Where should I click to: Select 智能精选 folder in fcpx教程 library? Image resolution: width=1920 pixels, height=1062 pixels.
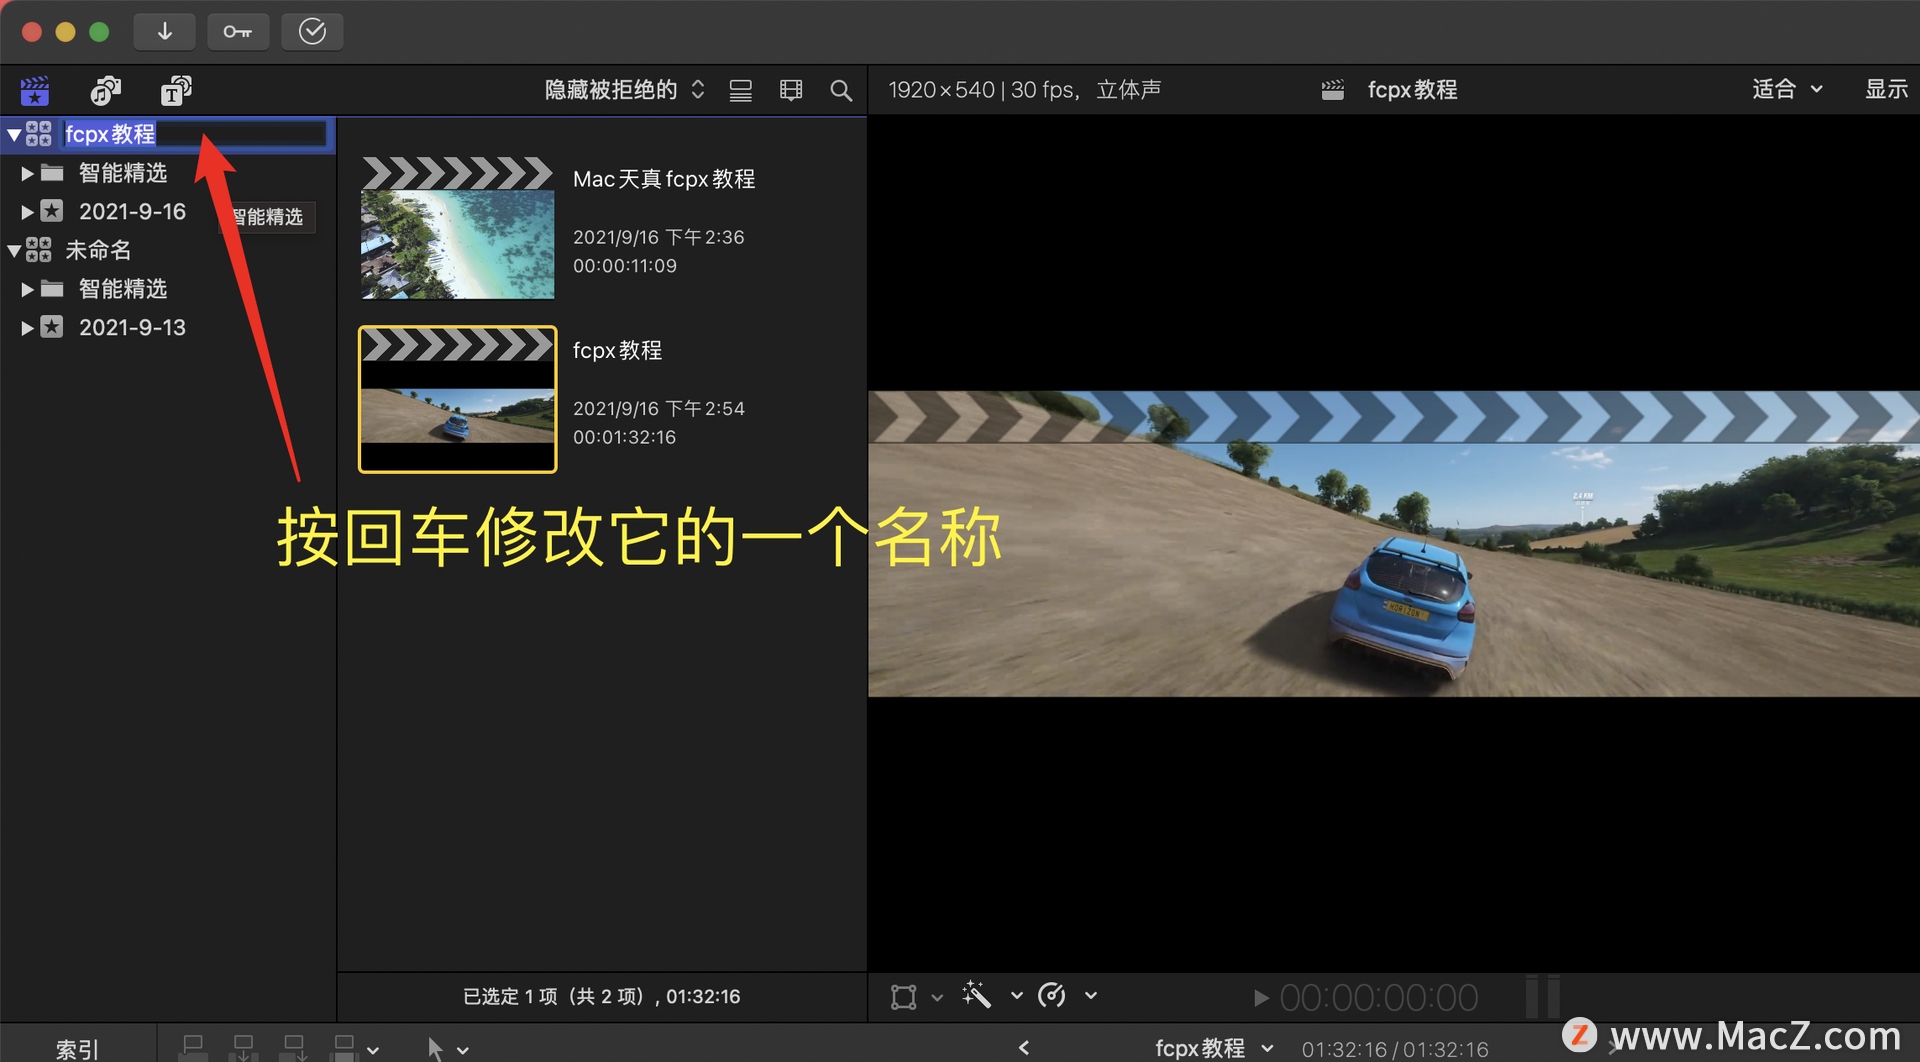coord(123,173)
